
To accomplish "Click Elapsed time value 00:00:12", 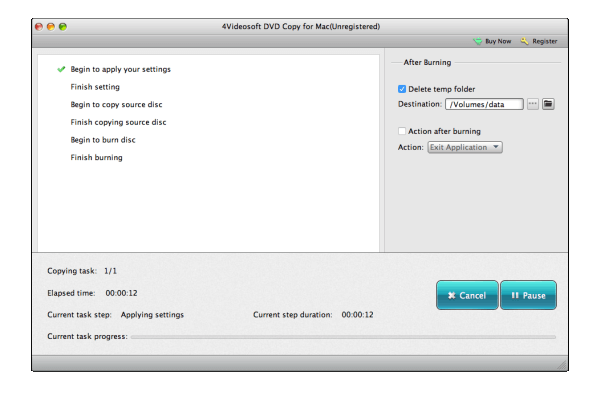I will point(121,293).
